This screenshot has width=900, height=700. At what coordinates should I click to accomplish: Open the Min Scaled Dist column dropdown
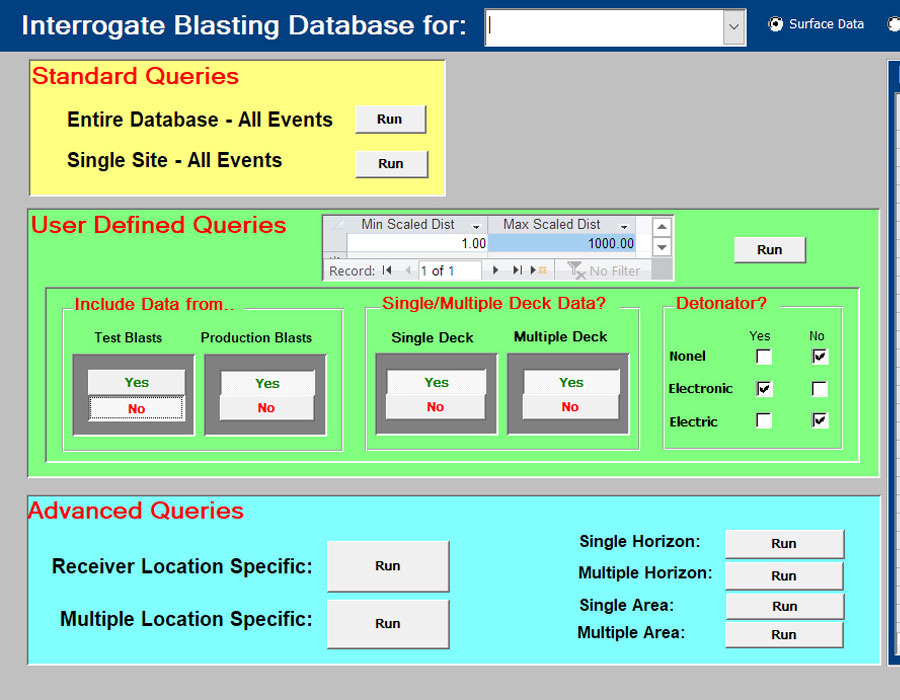(x=475, y=224)
